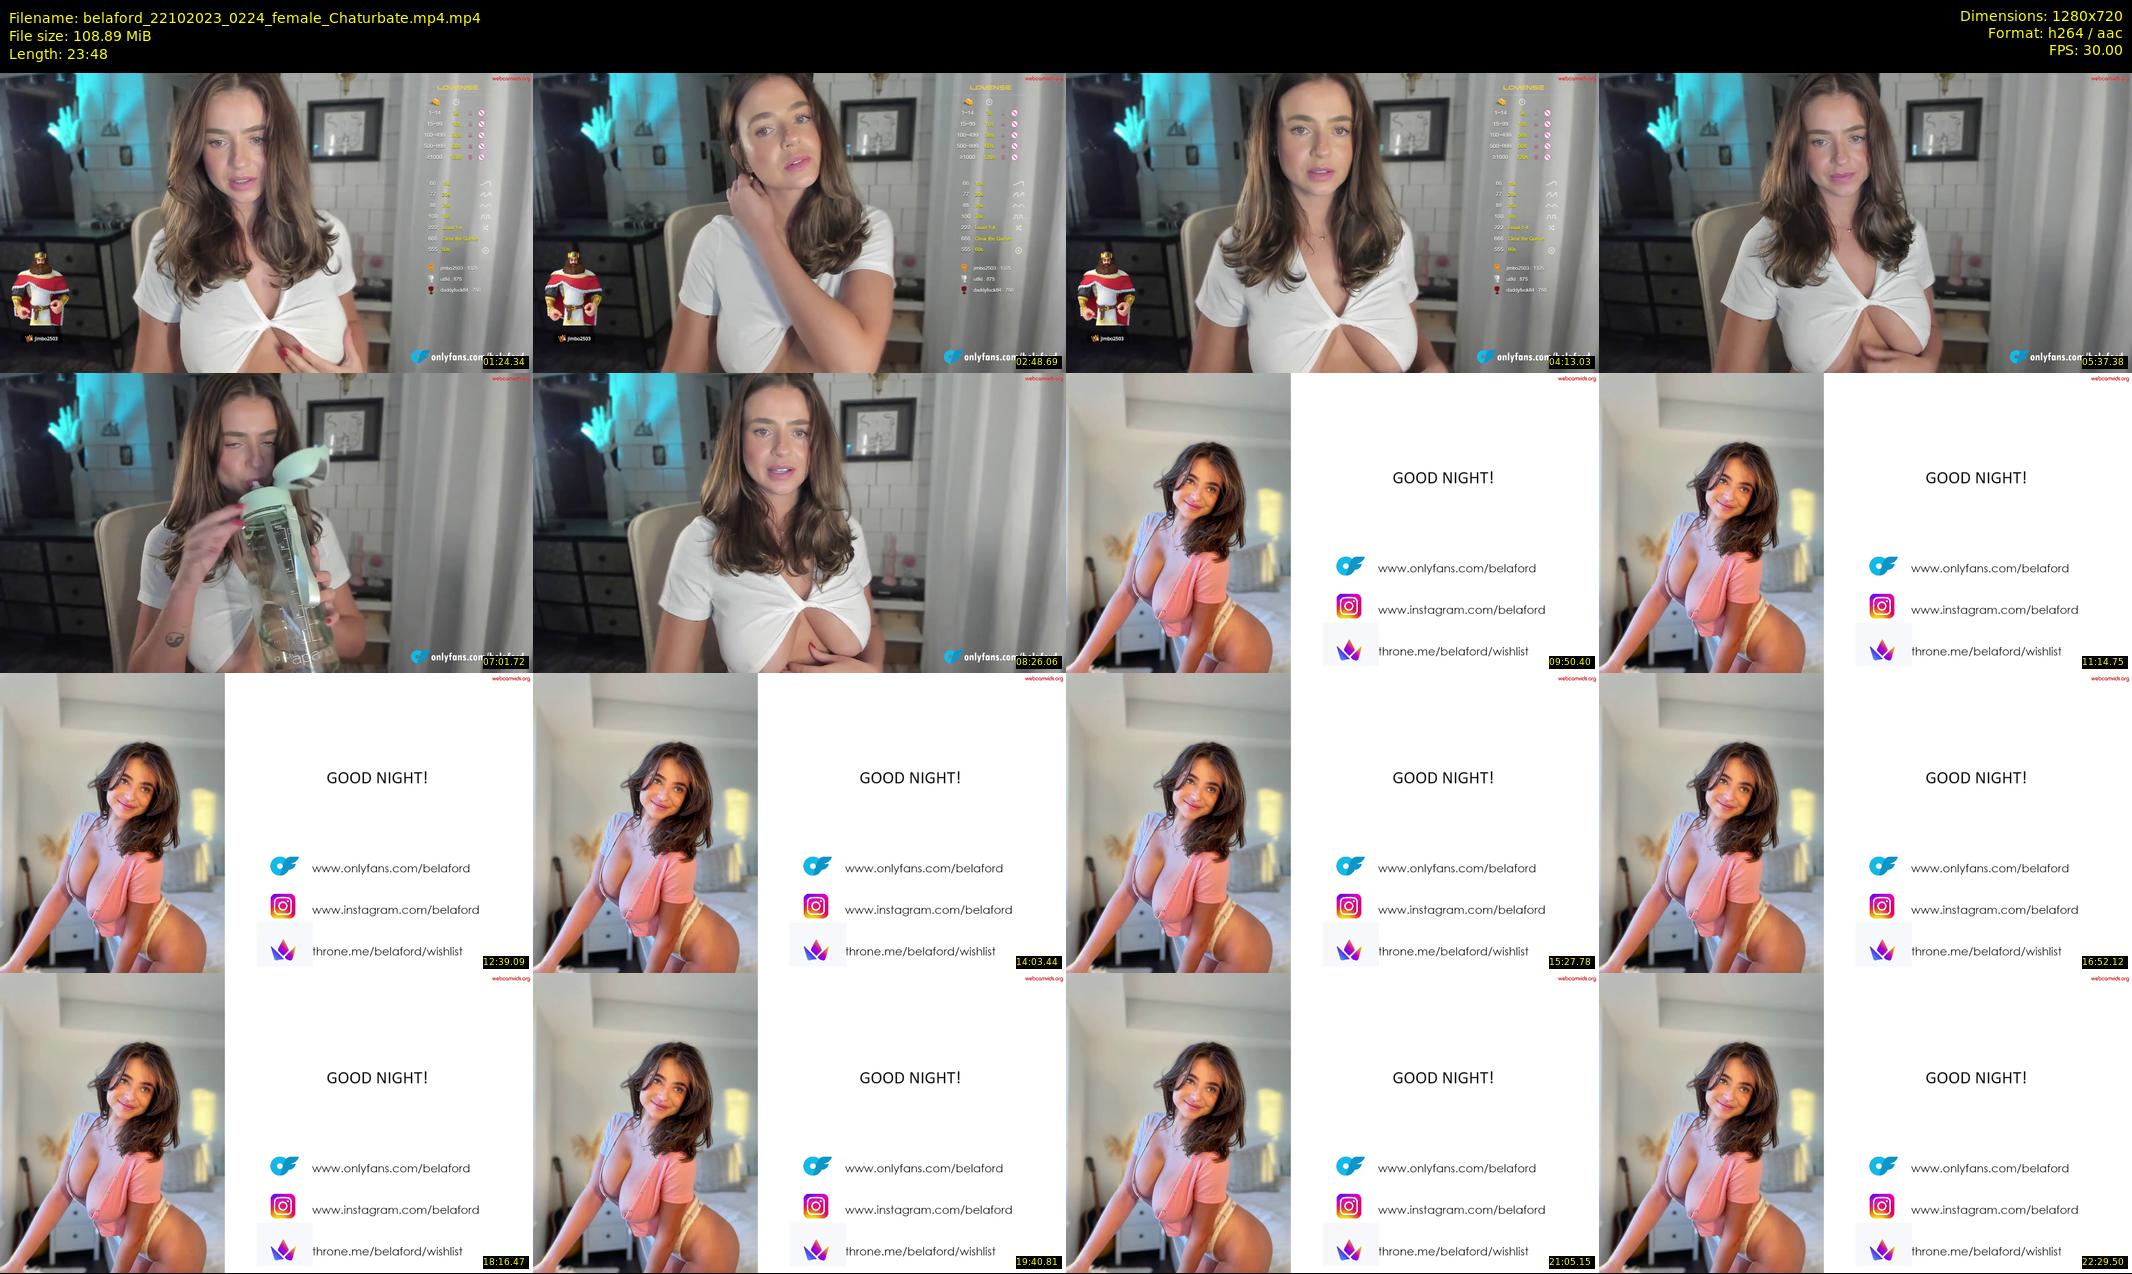Click the Instagram logo in the 14:03.44 frame
The height and width of the screenshot is (1274, 2132).
tap(816, 906)
